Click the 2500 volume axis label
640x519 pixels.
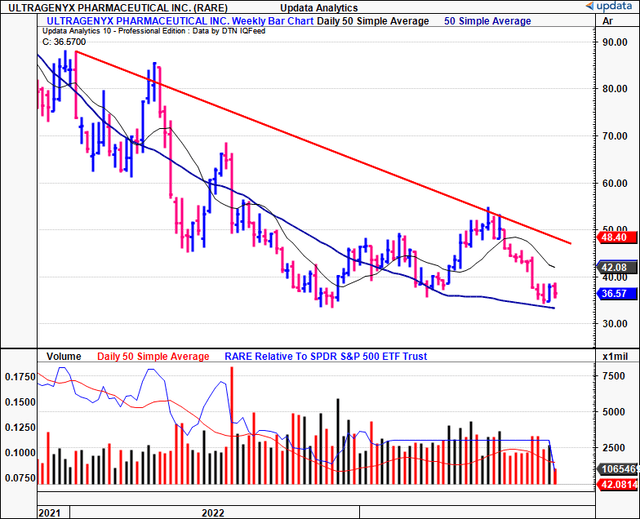(x=614, y=448)
